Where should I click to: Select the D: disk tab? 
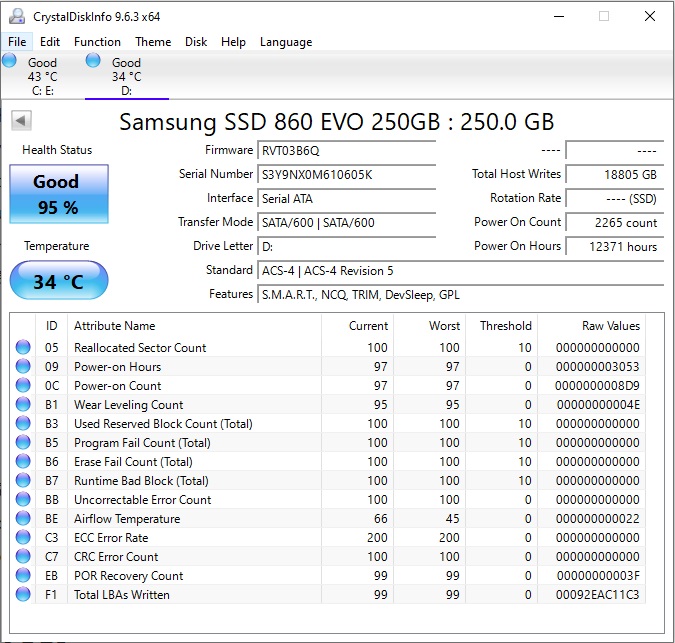pos(127,76)
